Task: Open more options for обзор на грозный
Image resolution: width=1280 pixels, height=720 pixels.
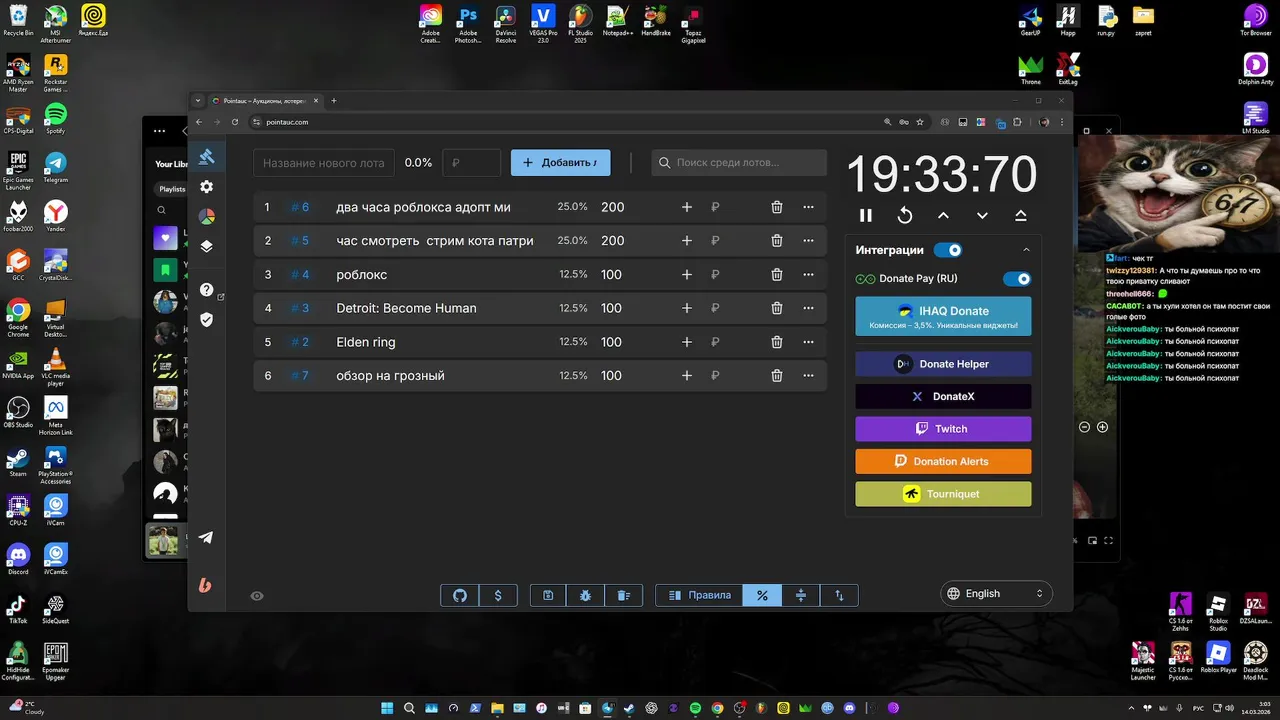Action: (808, 376)
